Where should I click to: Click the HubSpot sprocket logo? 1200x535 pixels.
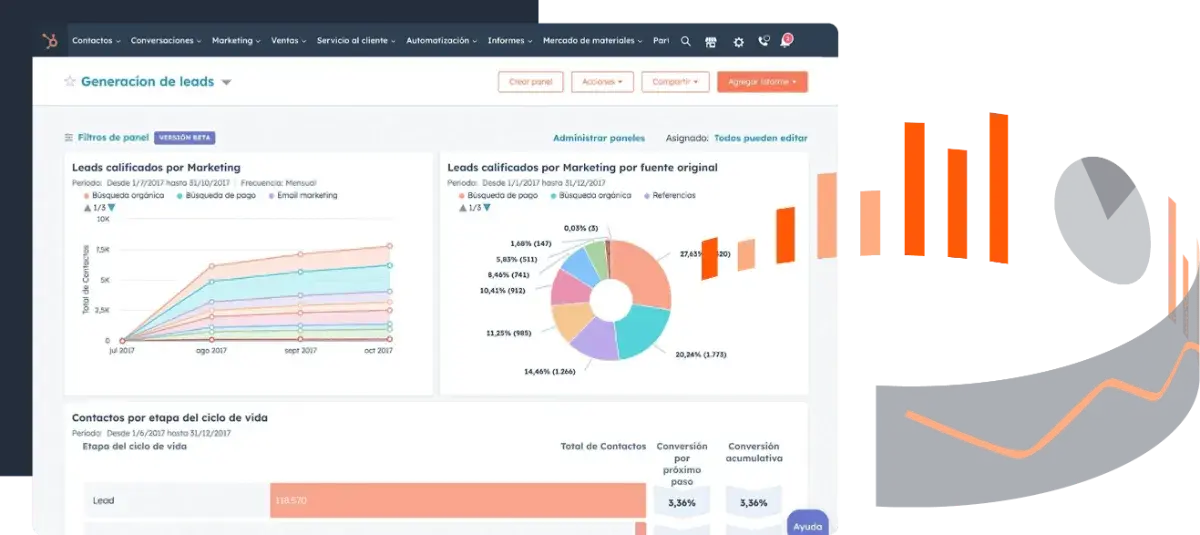click(x=49, y=41)
